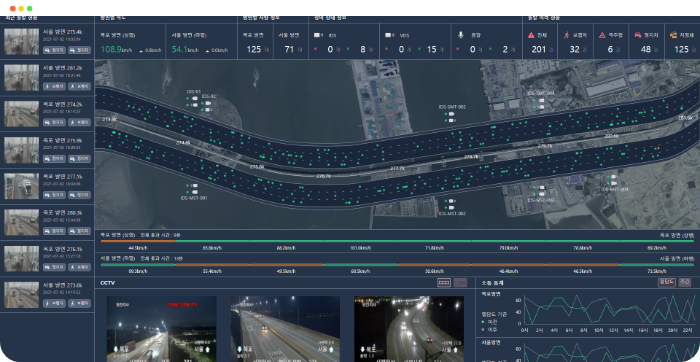Click the VDS camera icon in status panel
Image resolution: width=700 pixels, height=362 pixels.
pos(389,35)
